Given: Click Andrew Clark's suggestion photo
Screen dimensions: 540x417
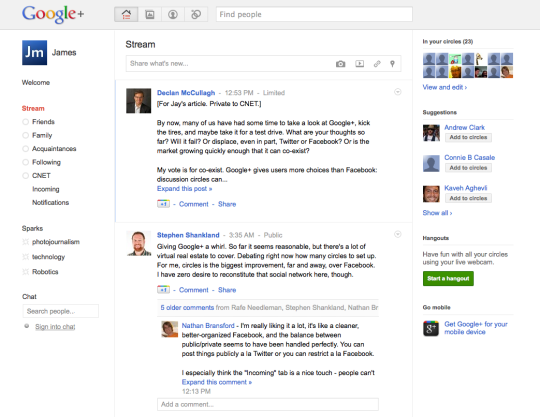Looking at the screenshot, I should tap(431, 133).
